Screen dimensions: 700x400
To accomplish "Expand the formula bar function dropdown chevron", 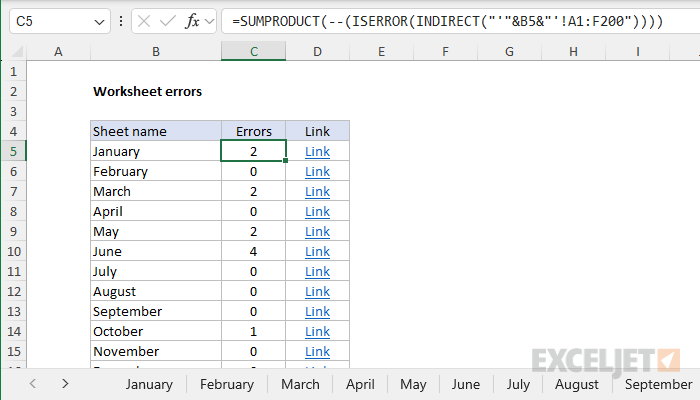I will click(x=209, y=21).
